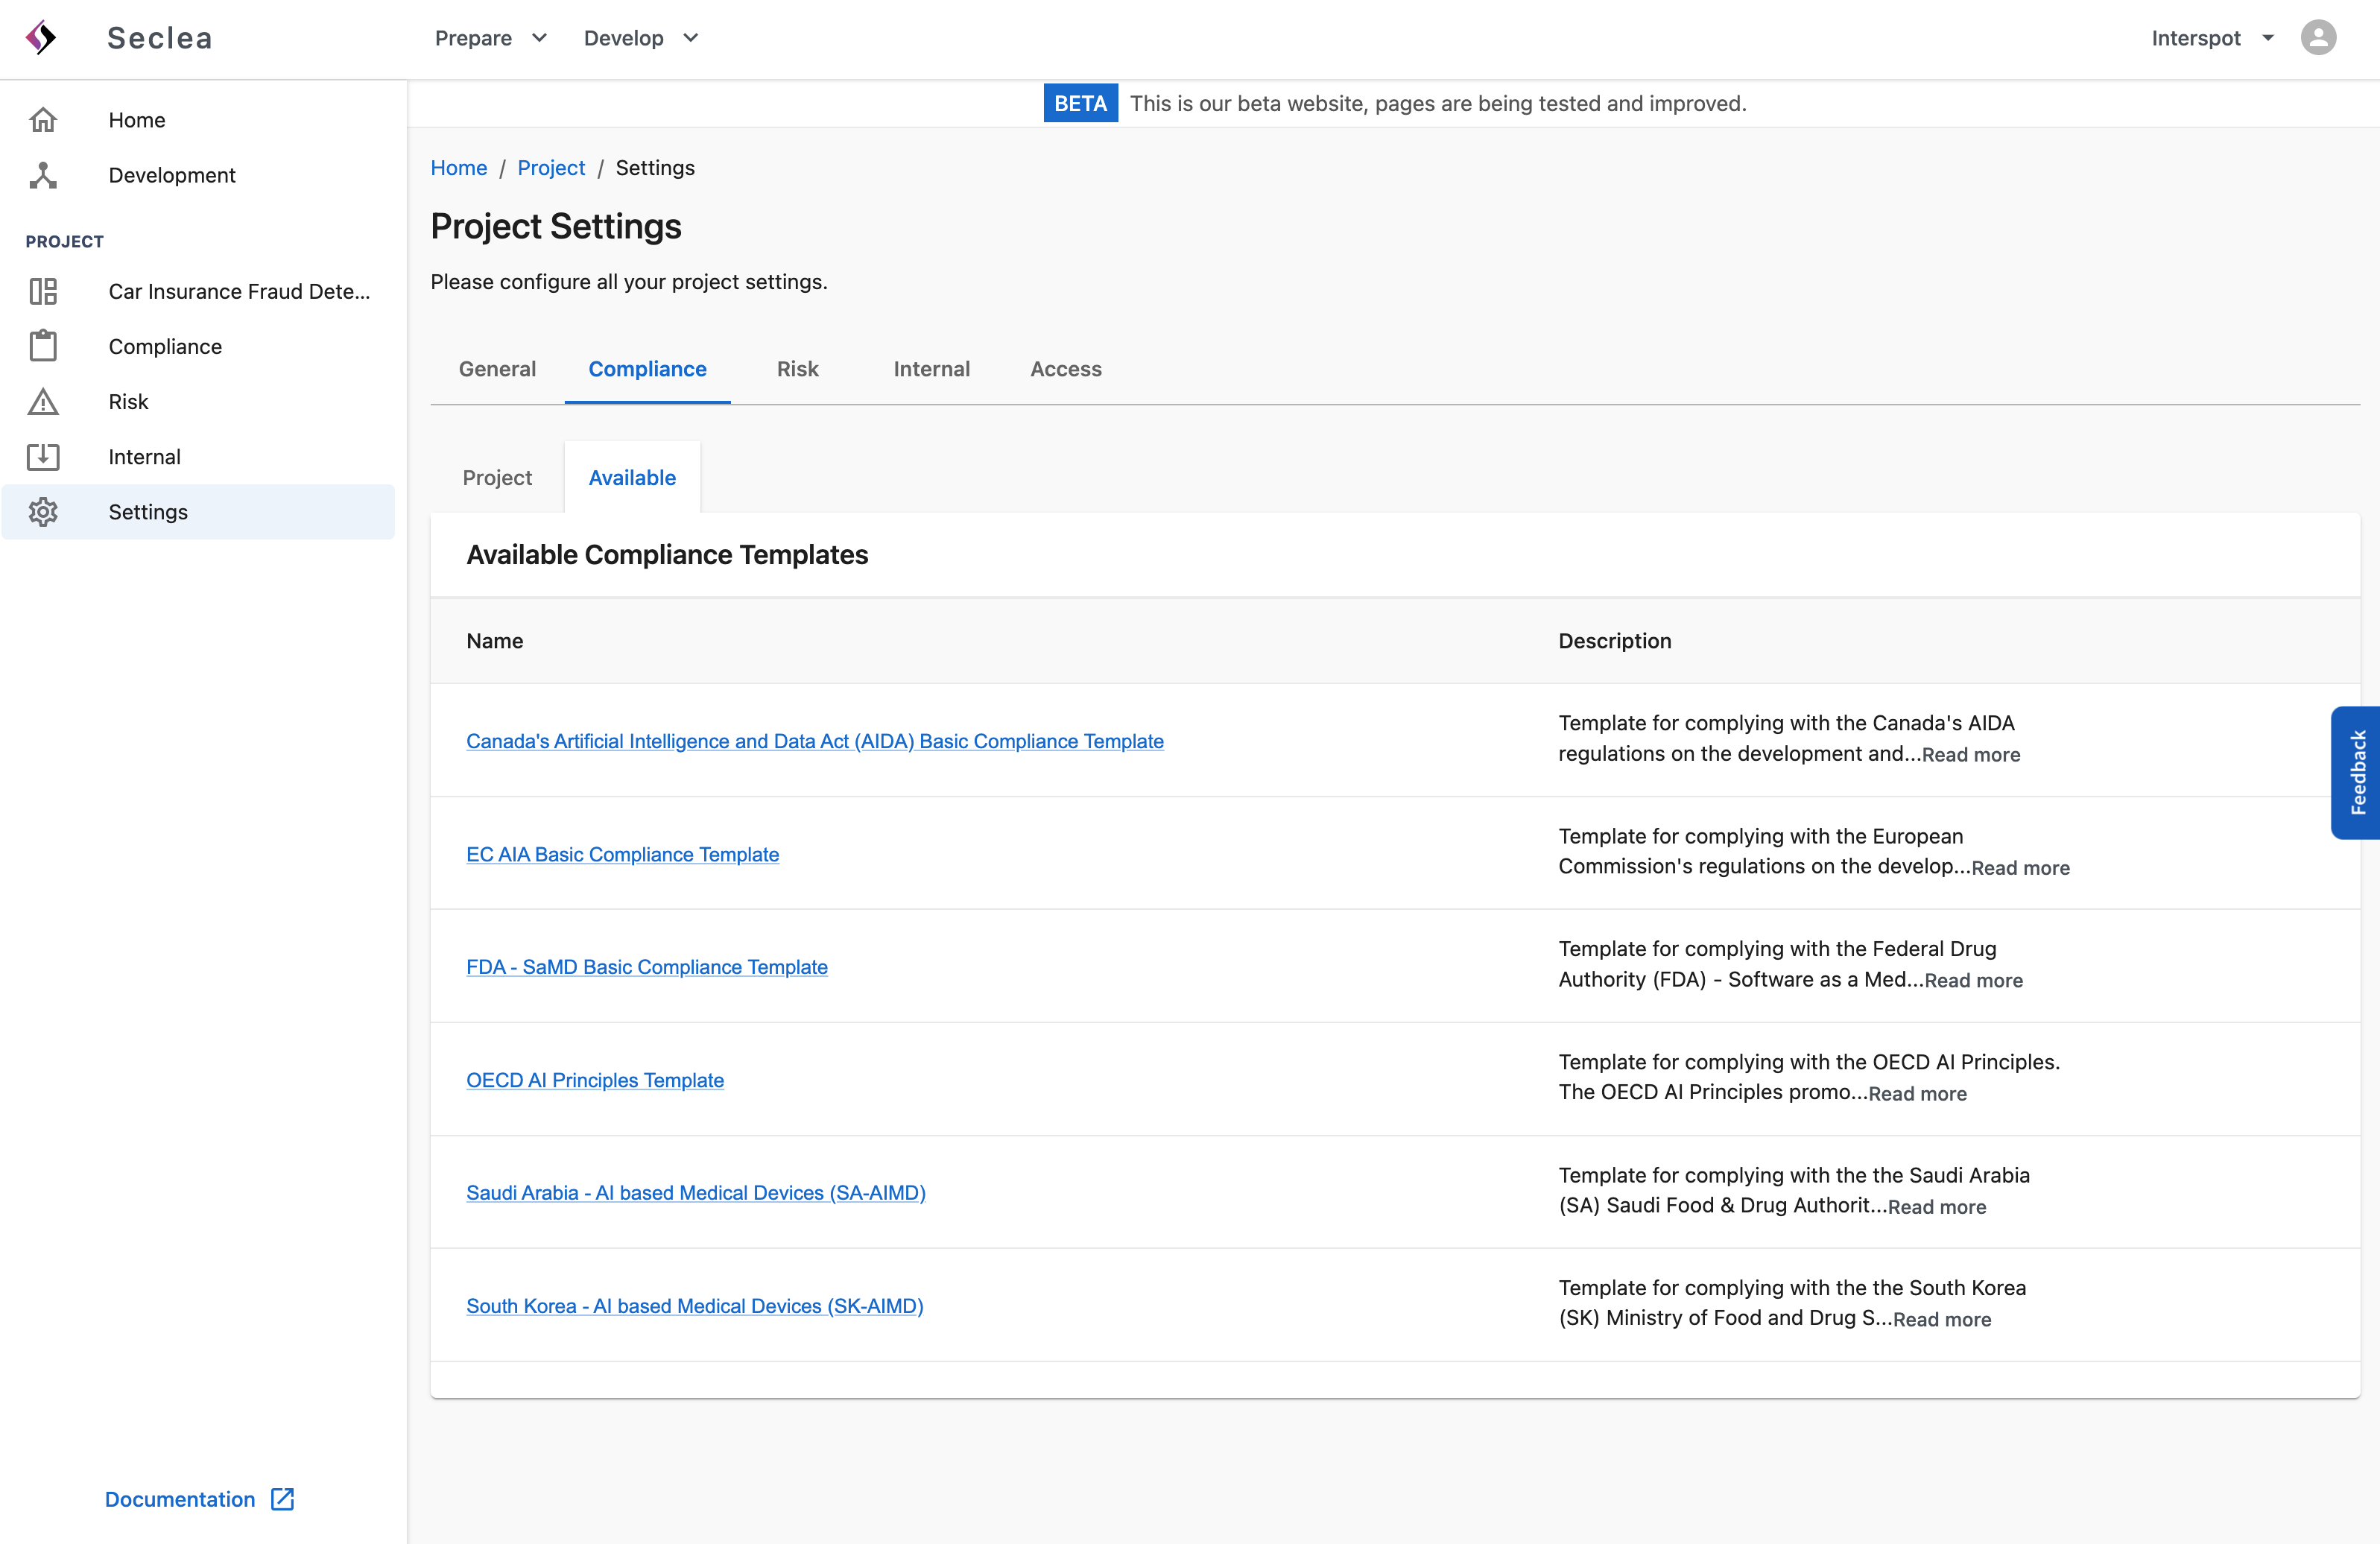This screenshot has width=2380, height=1544.
Task: Click the Settings gear icon
Action: 43,512
